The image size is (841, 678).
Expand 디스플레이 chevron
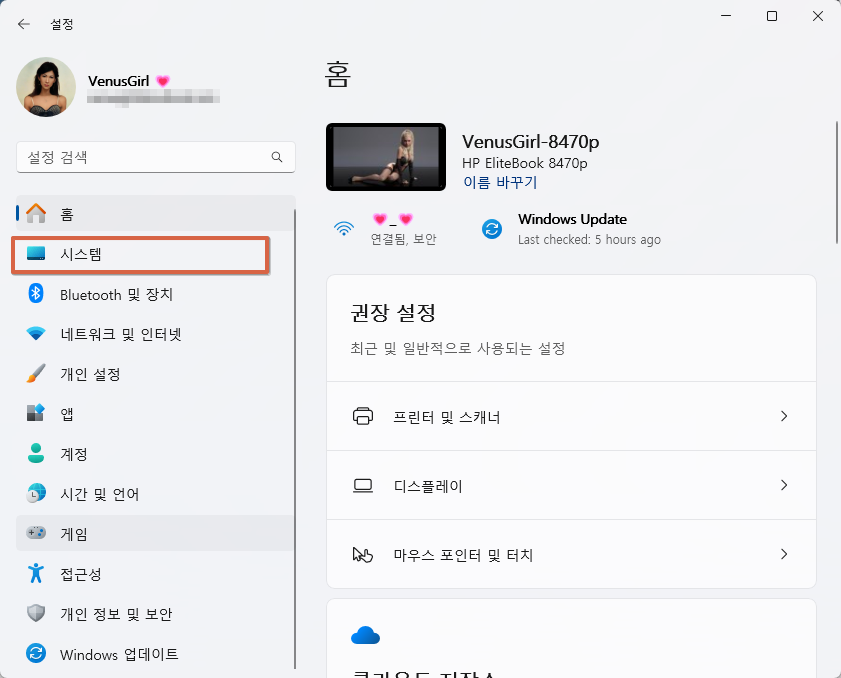[x=784, y=485]
